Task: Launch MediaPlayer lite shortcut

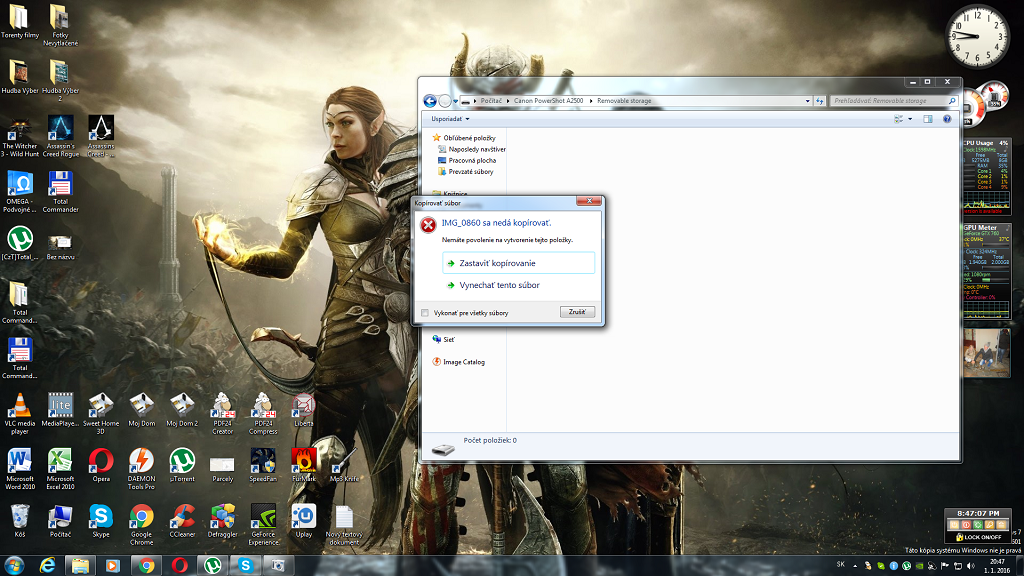Action: pos(60,410)
